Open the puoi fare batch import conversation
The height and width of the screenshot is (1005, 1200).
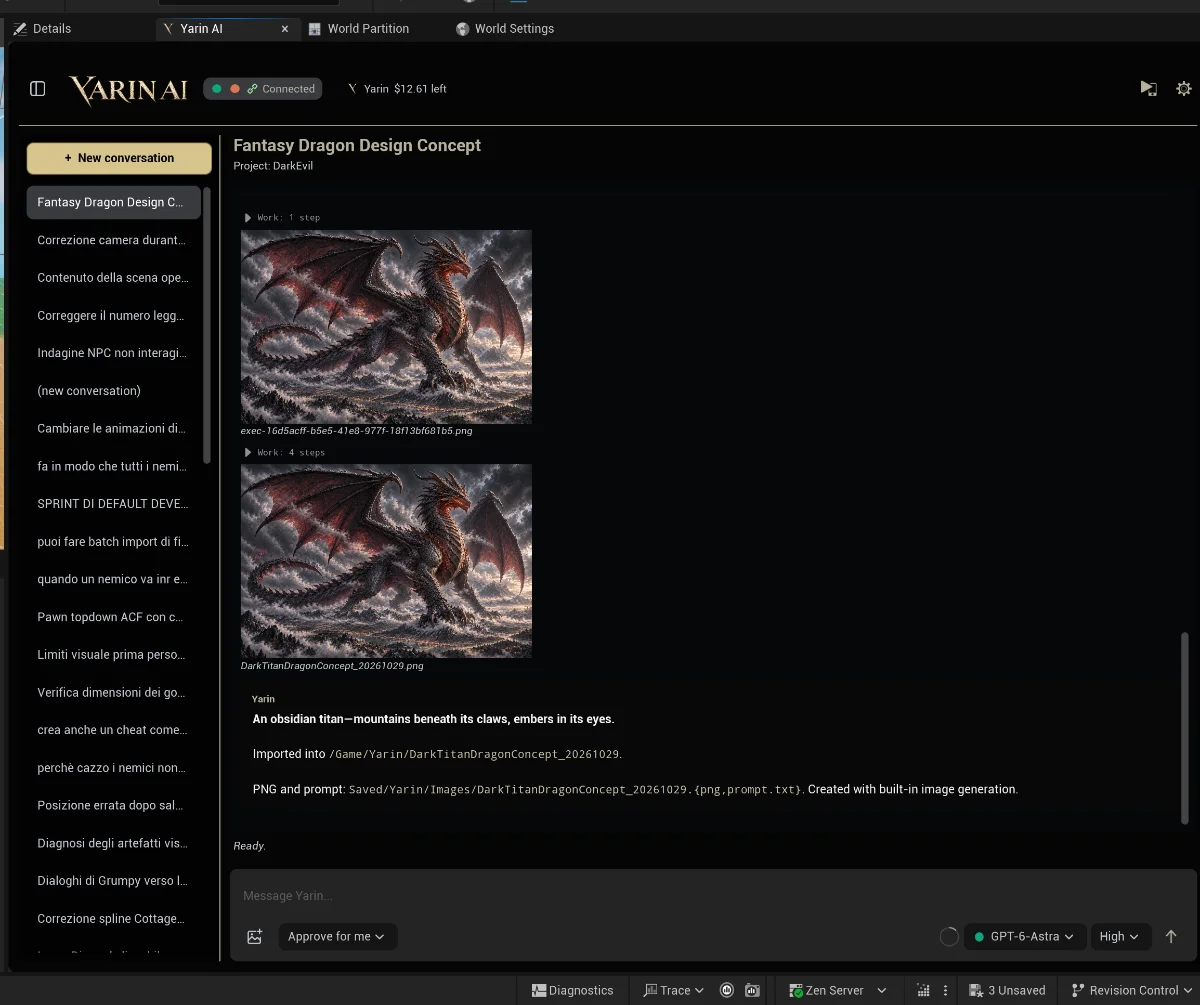click(114, 541)
